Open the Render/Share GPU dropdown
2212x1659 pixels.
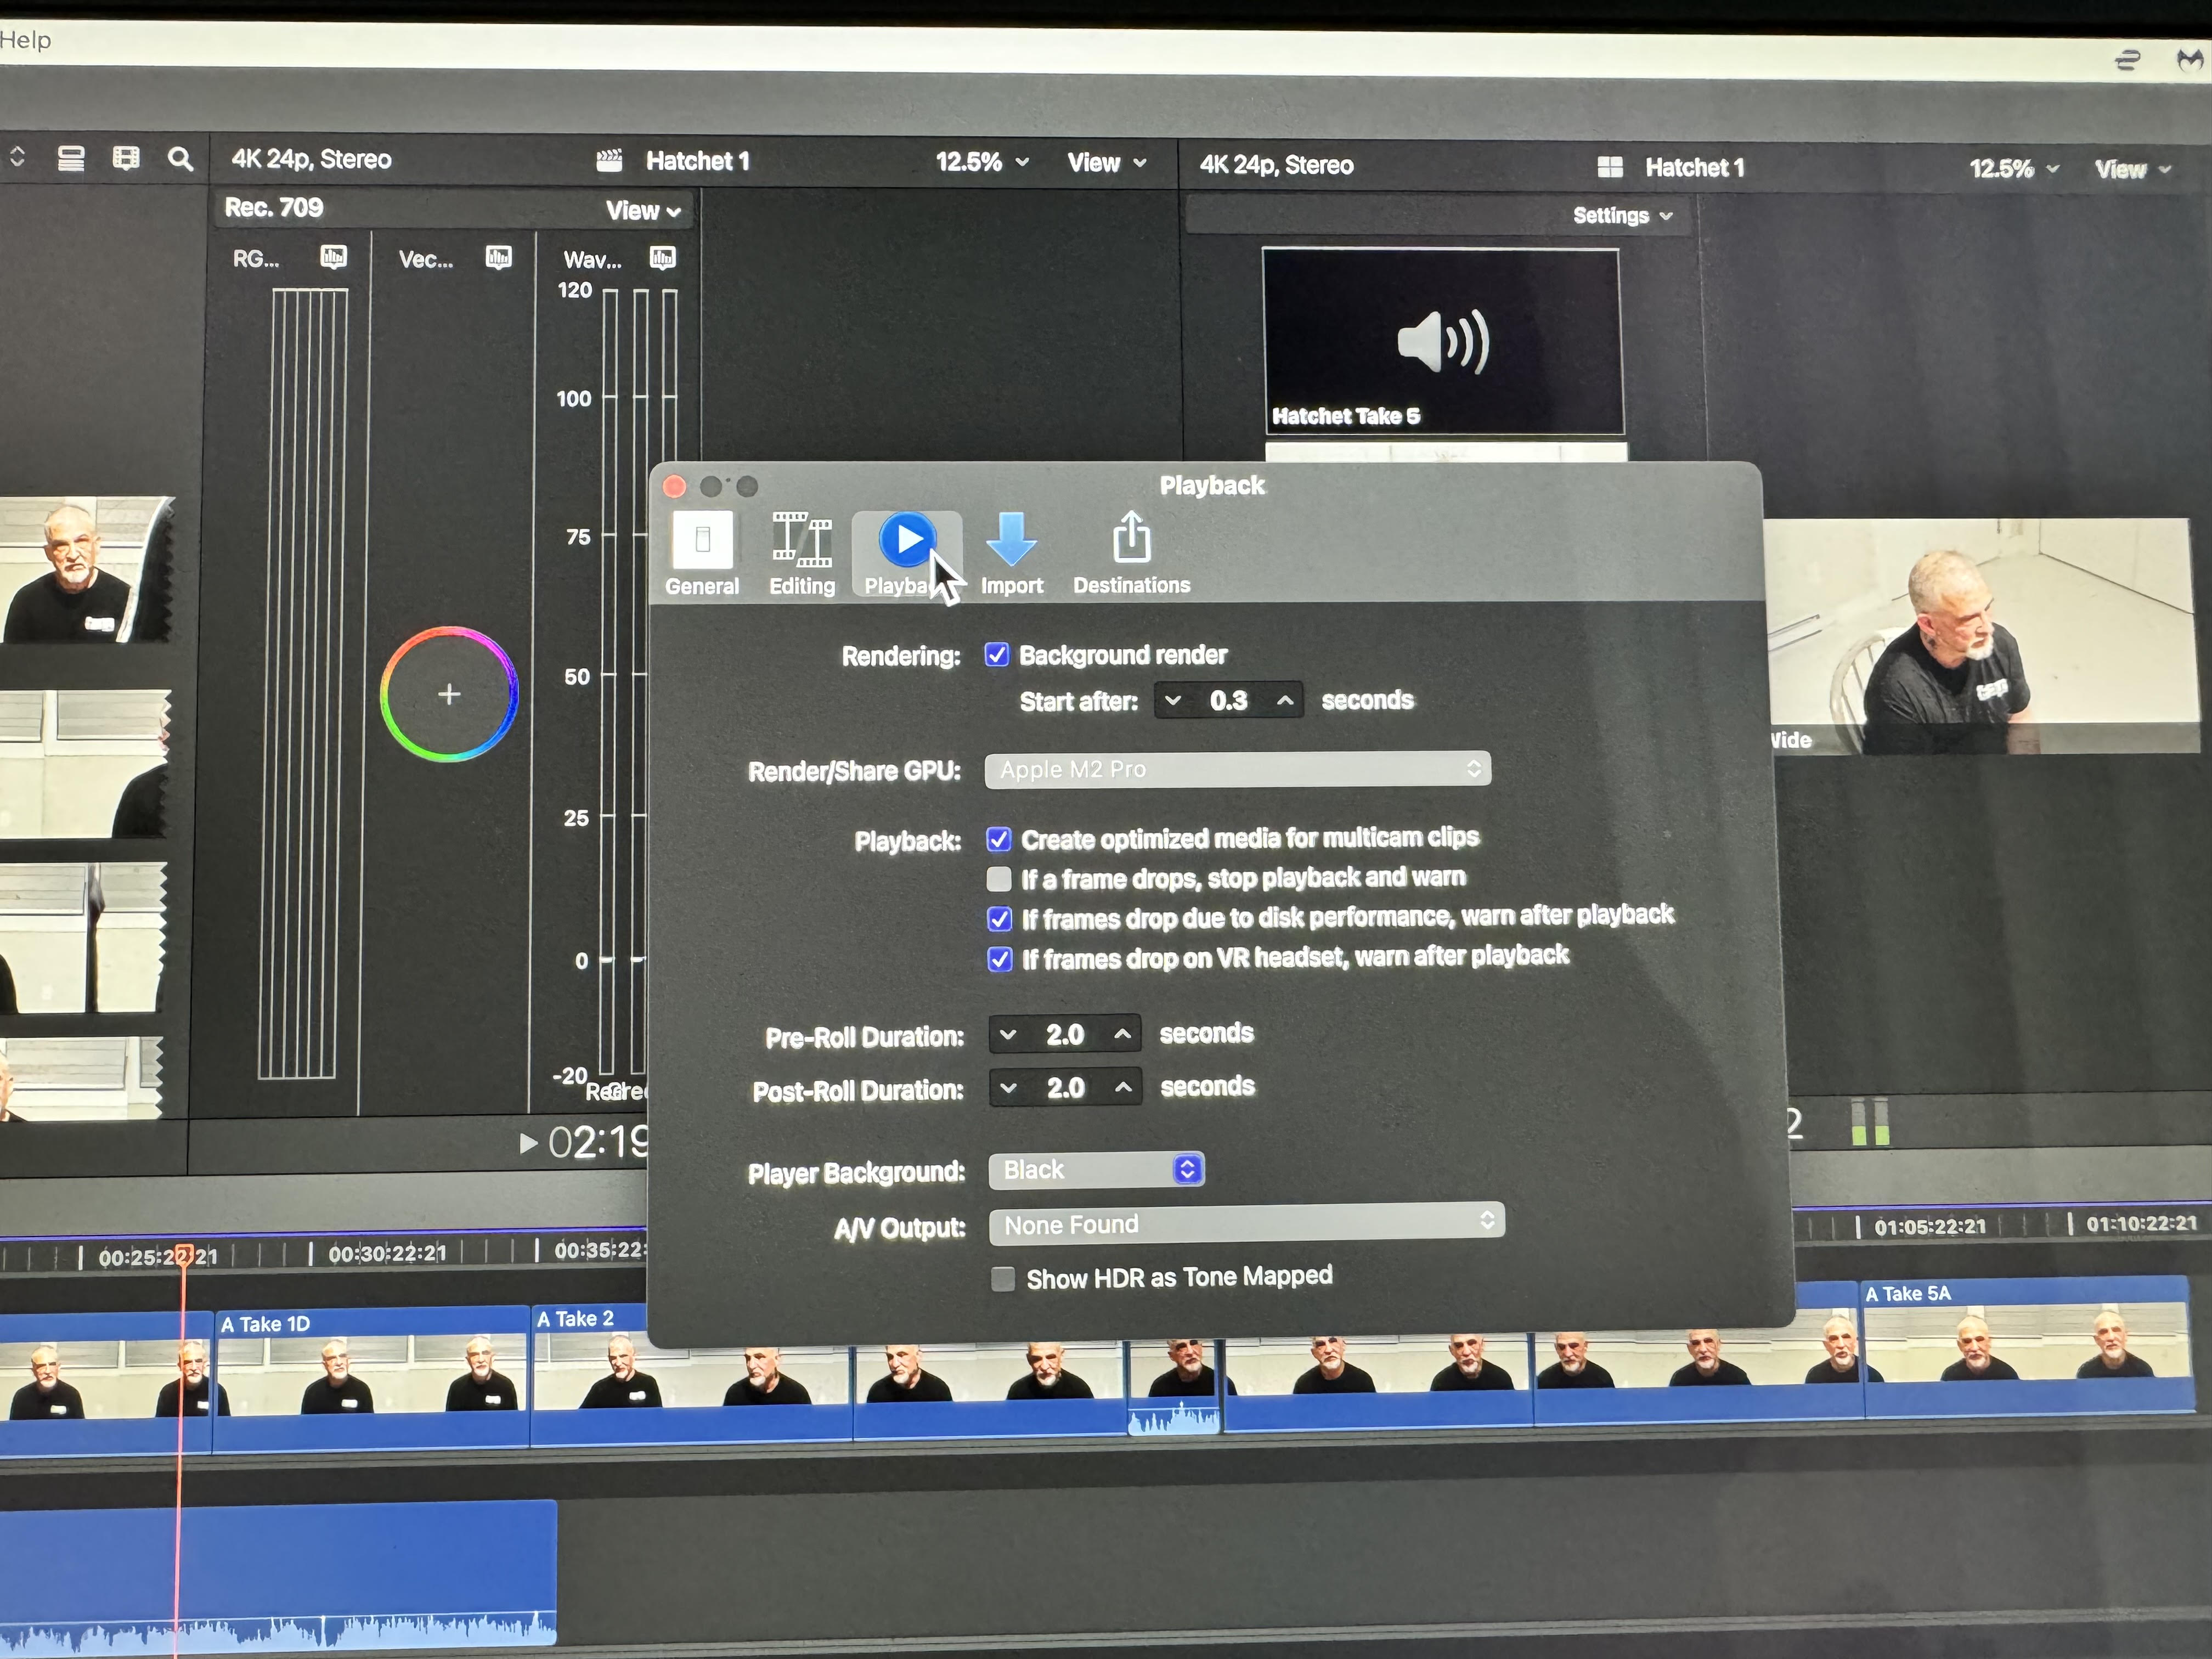(x=1237, y=769)
